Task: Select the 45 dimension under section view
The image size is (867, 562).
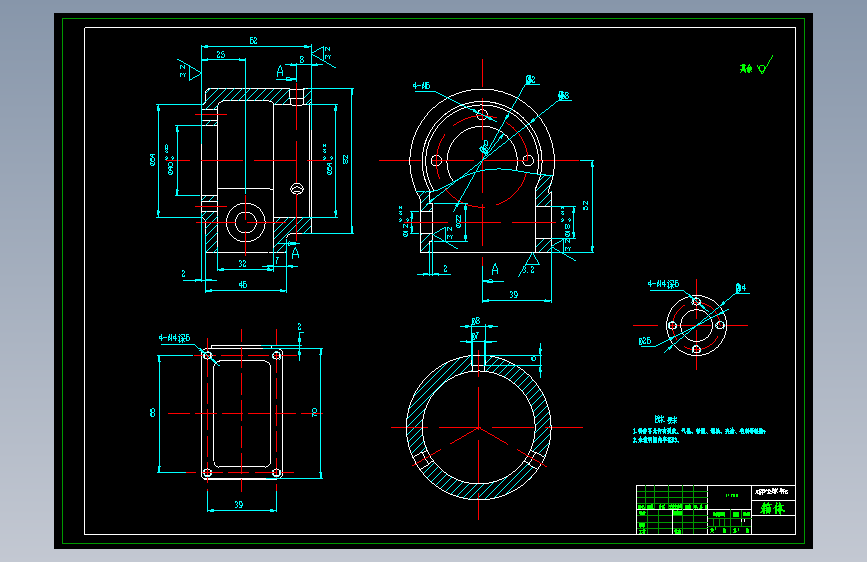Action: [243, 285]
